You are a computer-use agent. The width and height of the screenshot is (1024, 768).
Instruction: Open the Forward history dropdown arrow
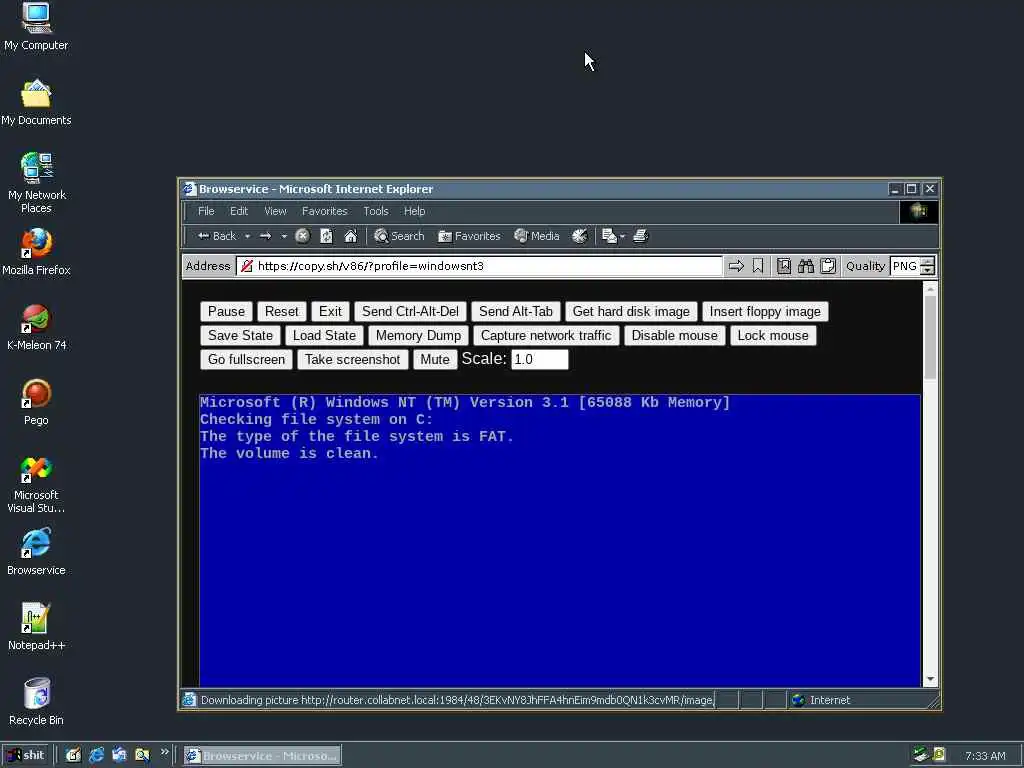tap(283, 236)
